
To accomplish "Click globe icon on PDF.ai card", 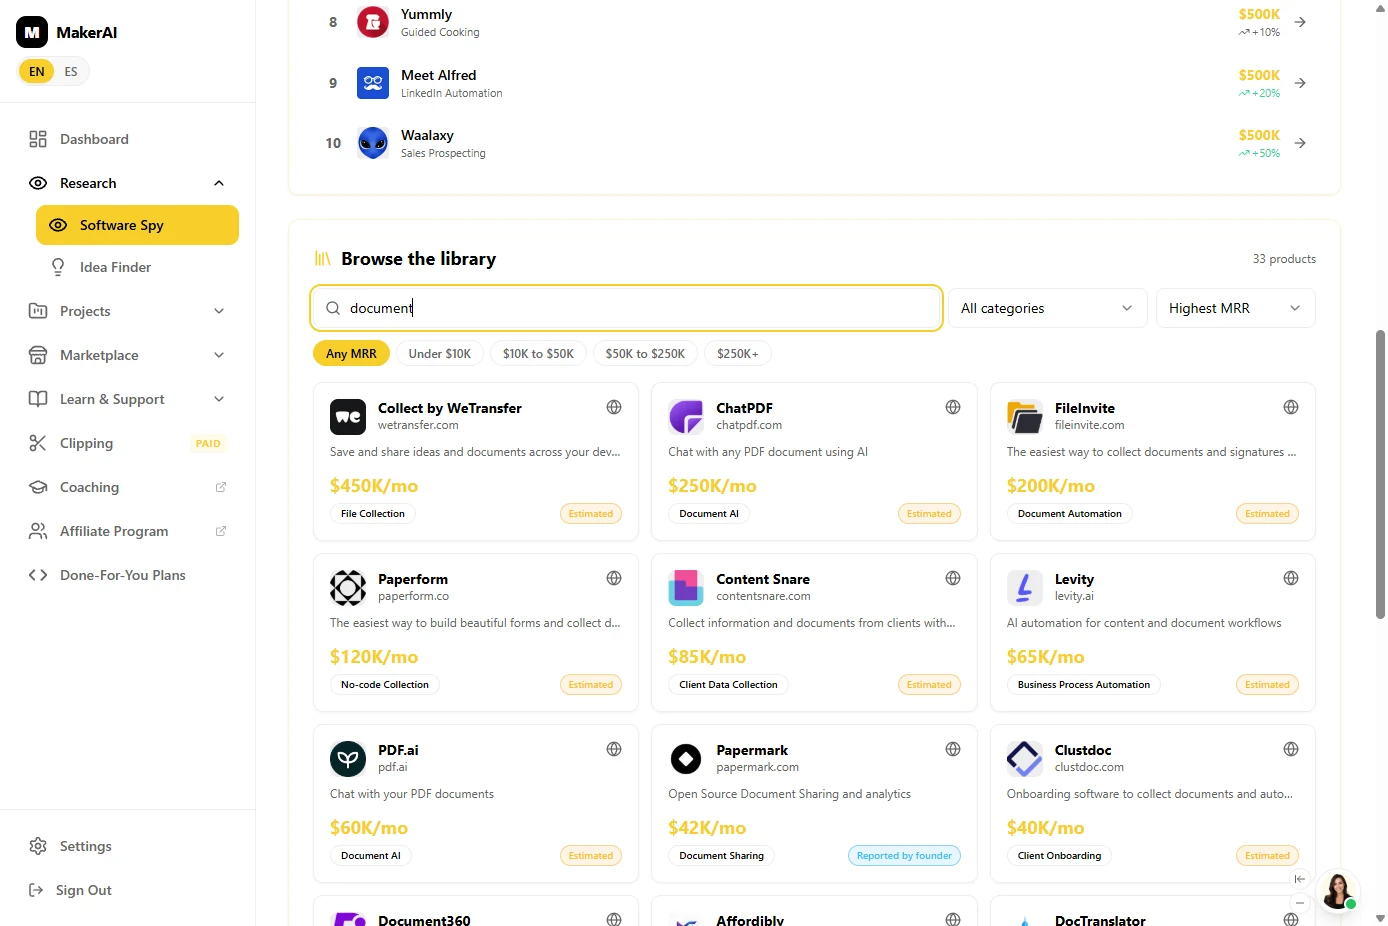I will point(614,749).
